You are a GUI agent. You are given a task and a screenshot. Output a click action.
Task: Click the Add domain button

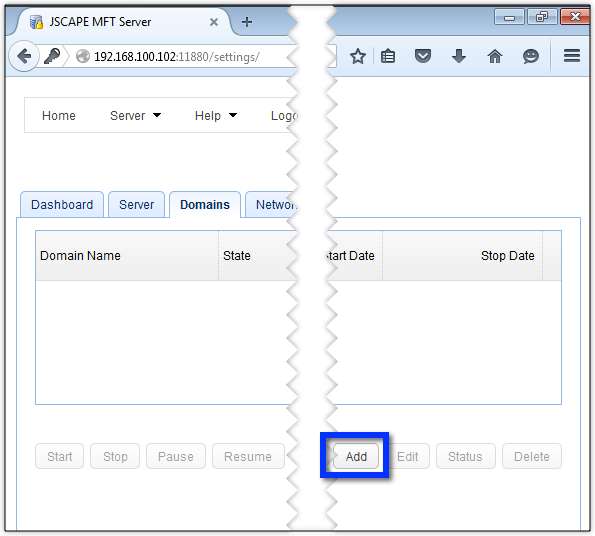click(x=356, y=456)
